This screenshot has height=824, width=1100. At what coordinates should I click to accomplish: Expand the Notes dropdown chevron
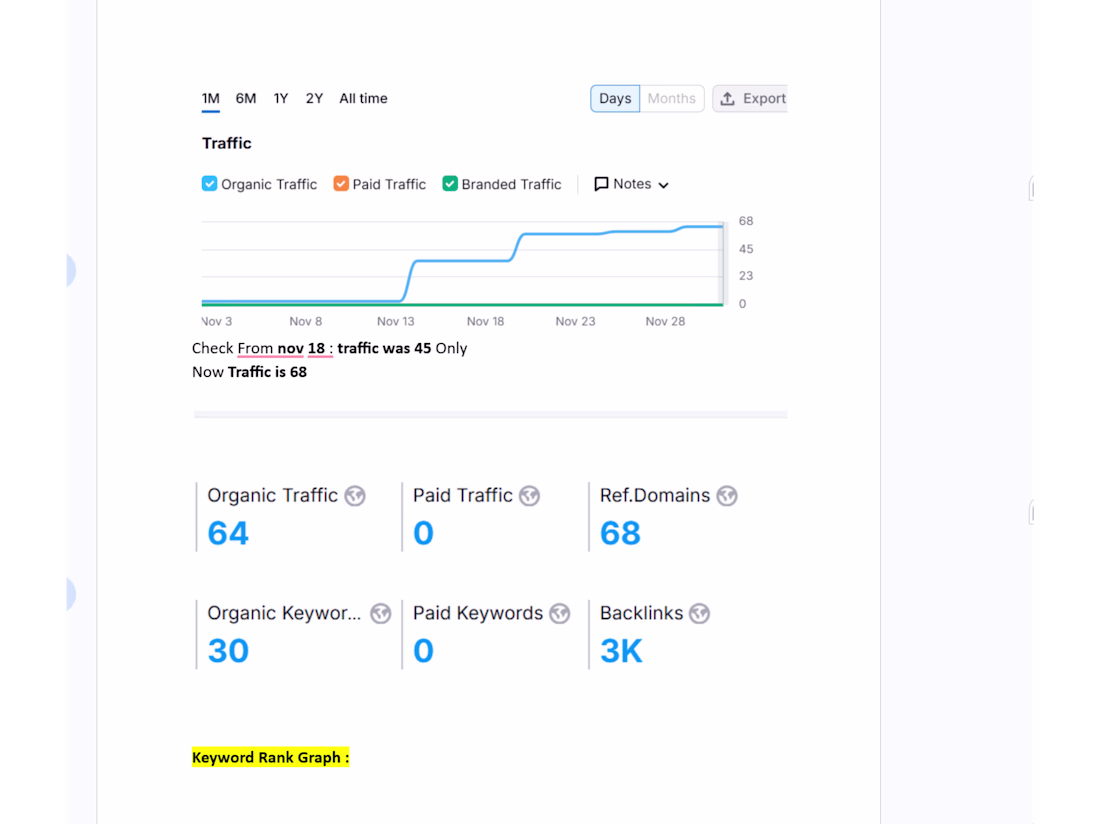(663, 185)
